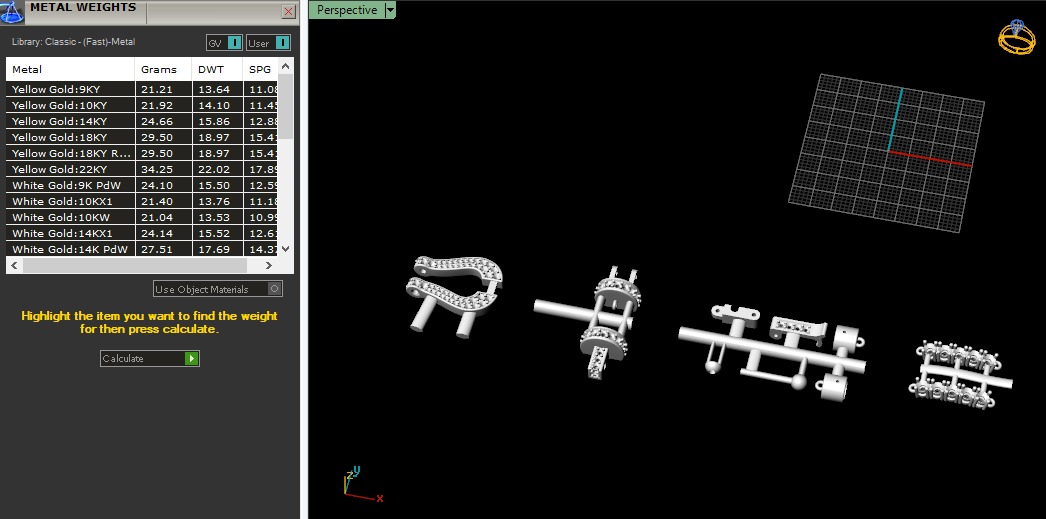Click the metal table's vertical scrollbar thumb

[x=286, y=106]
